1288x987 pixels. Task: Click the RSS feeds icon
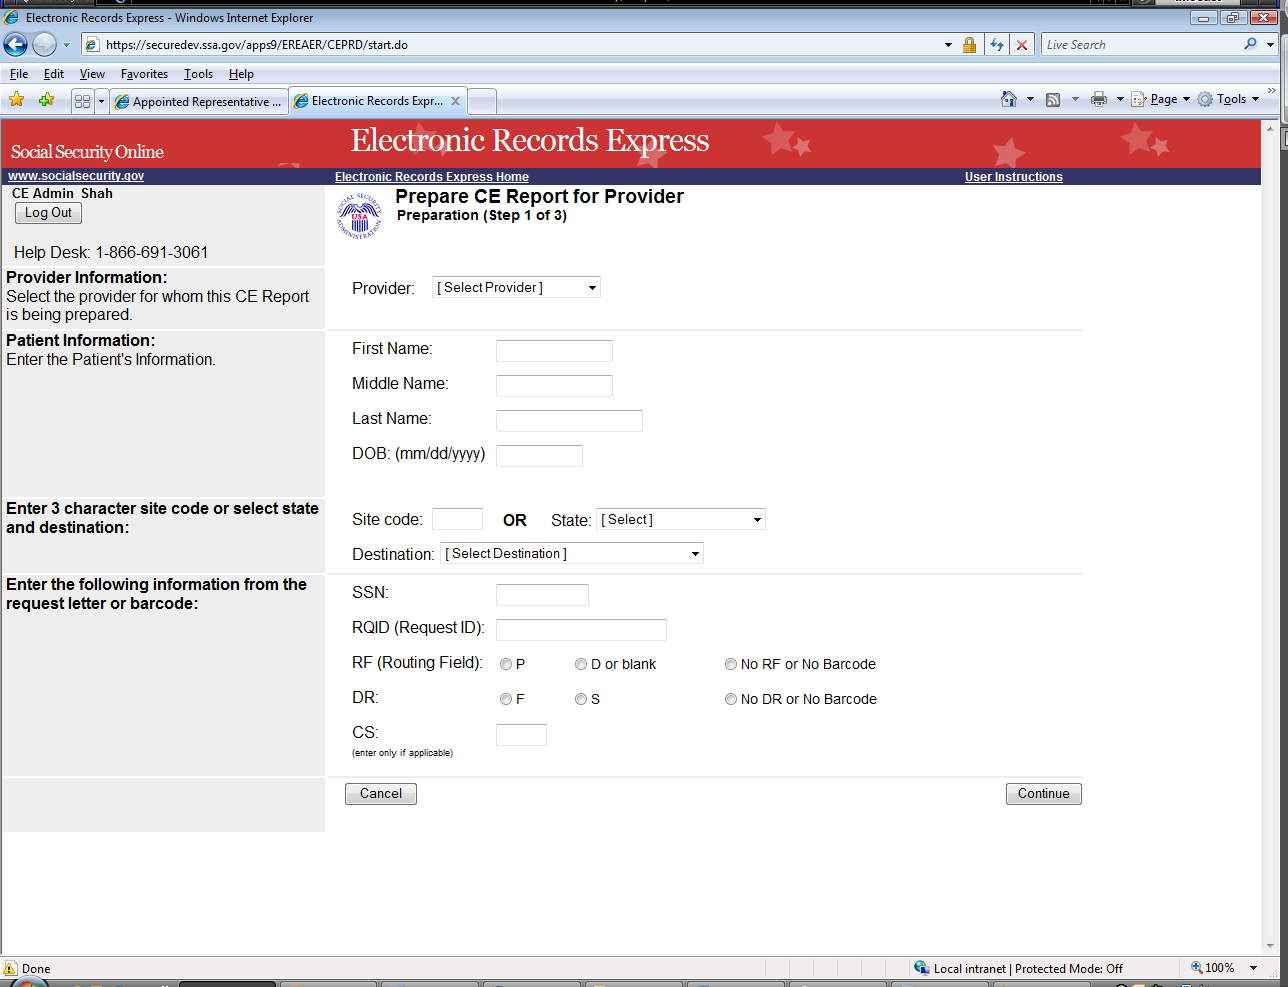point(1053,100)
